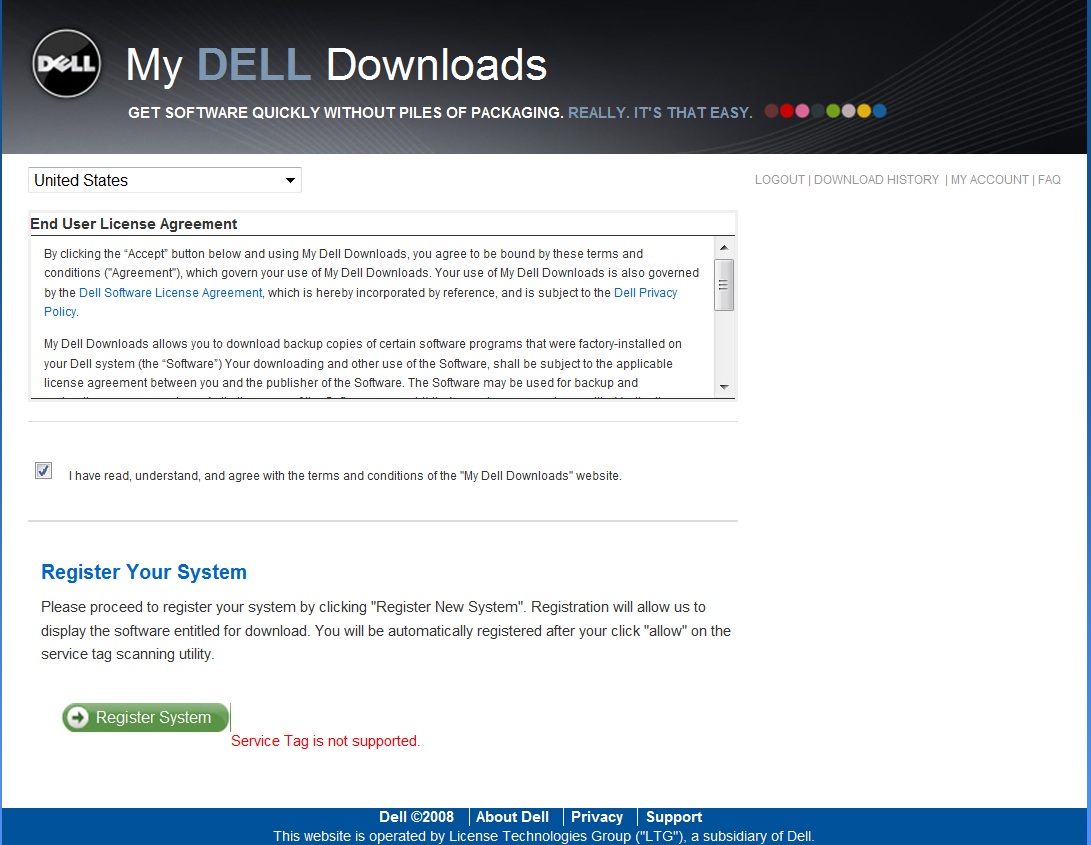This screenshot has width=1091, height=845.
Task: Click the 'Register Your System' heading
Action: 144,571
